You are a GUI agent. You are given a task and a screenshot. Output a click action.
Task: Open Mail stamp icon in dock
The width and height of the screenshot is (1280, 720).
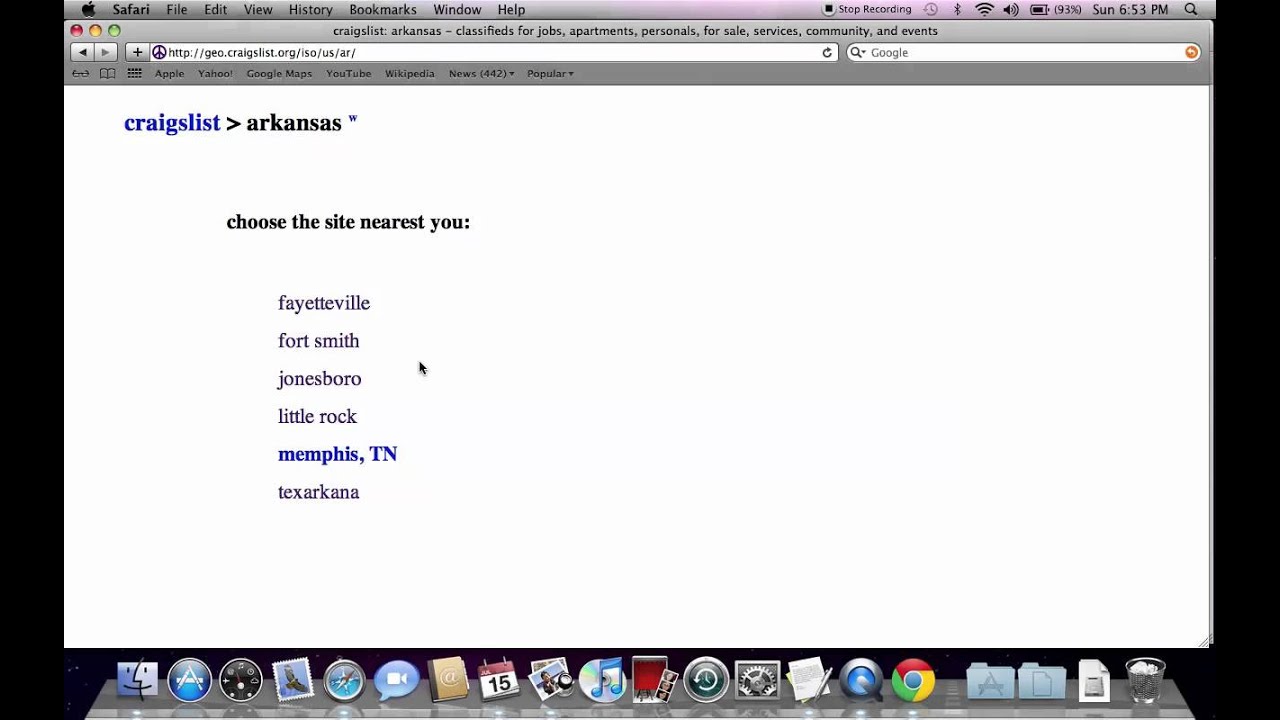coord(293,680)
